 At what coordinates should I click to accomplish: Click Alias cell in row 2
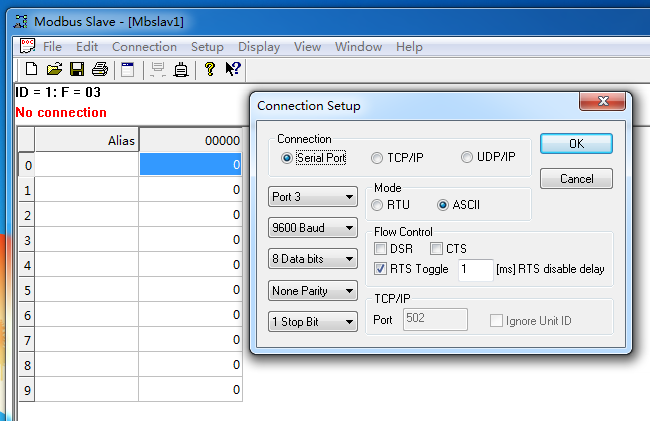(87, 215)
